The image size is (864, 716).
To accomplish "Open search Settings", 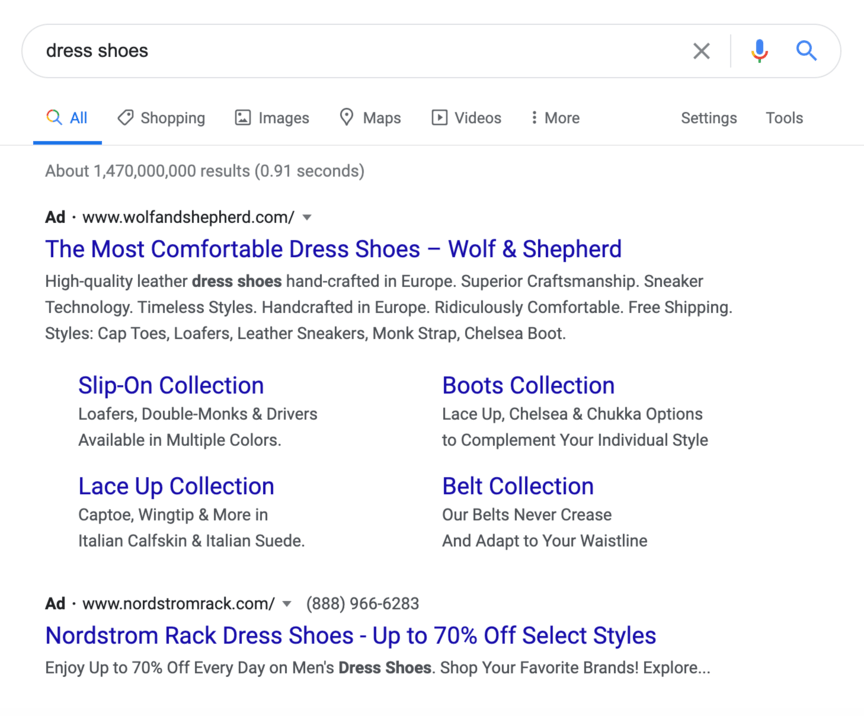I will 709,118.
